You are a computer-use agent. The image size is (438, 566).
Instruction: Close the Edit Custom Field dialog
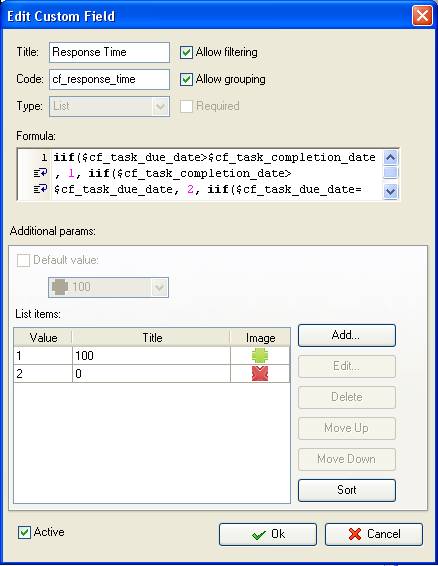point(422,16)
